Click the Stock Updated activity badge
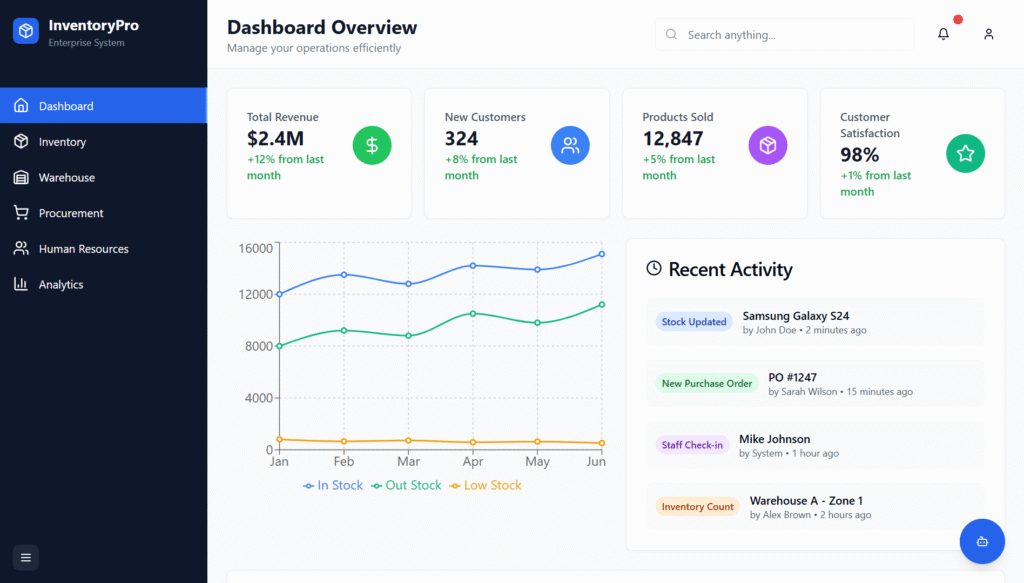 [694, 322]
